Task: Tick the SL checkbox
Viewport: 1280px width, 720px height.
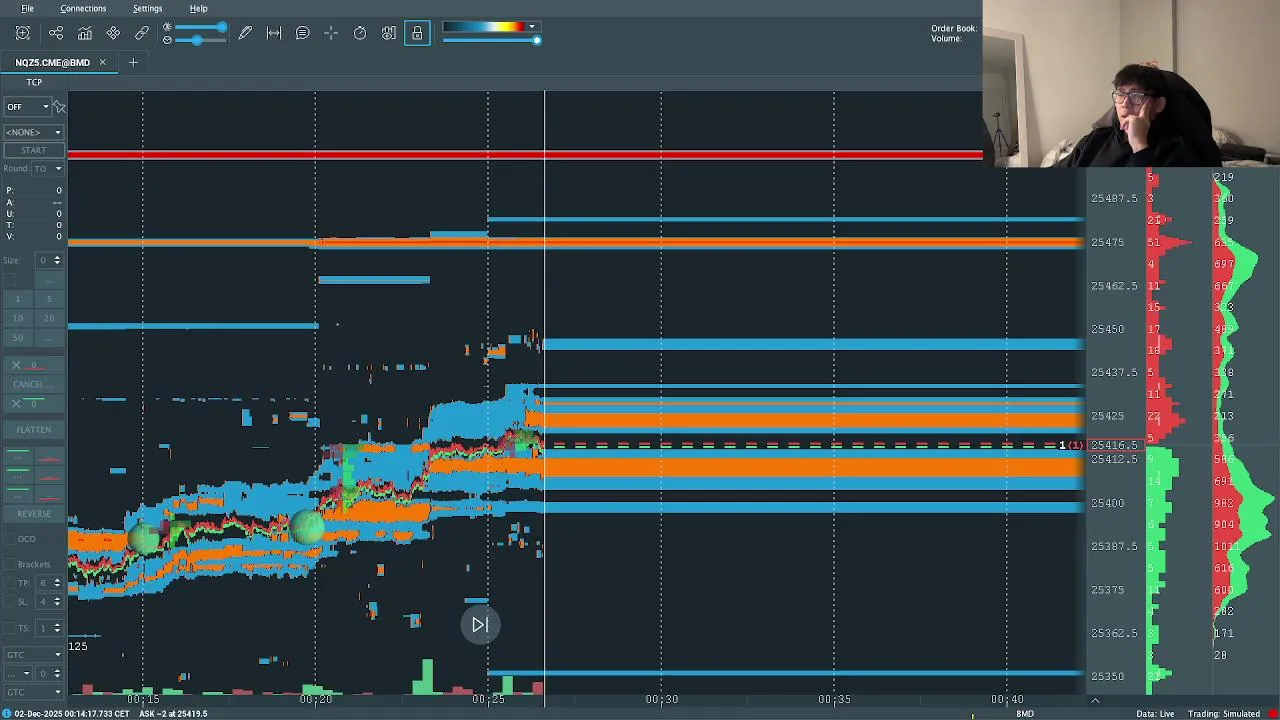Action: [x=9, y=601]
